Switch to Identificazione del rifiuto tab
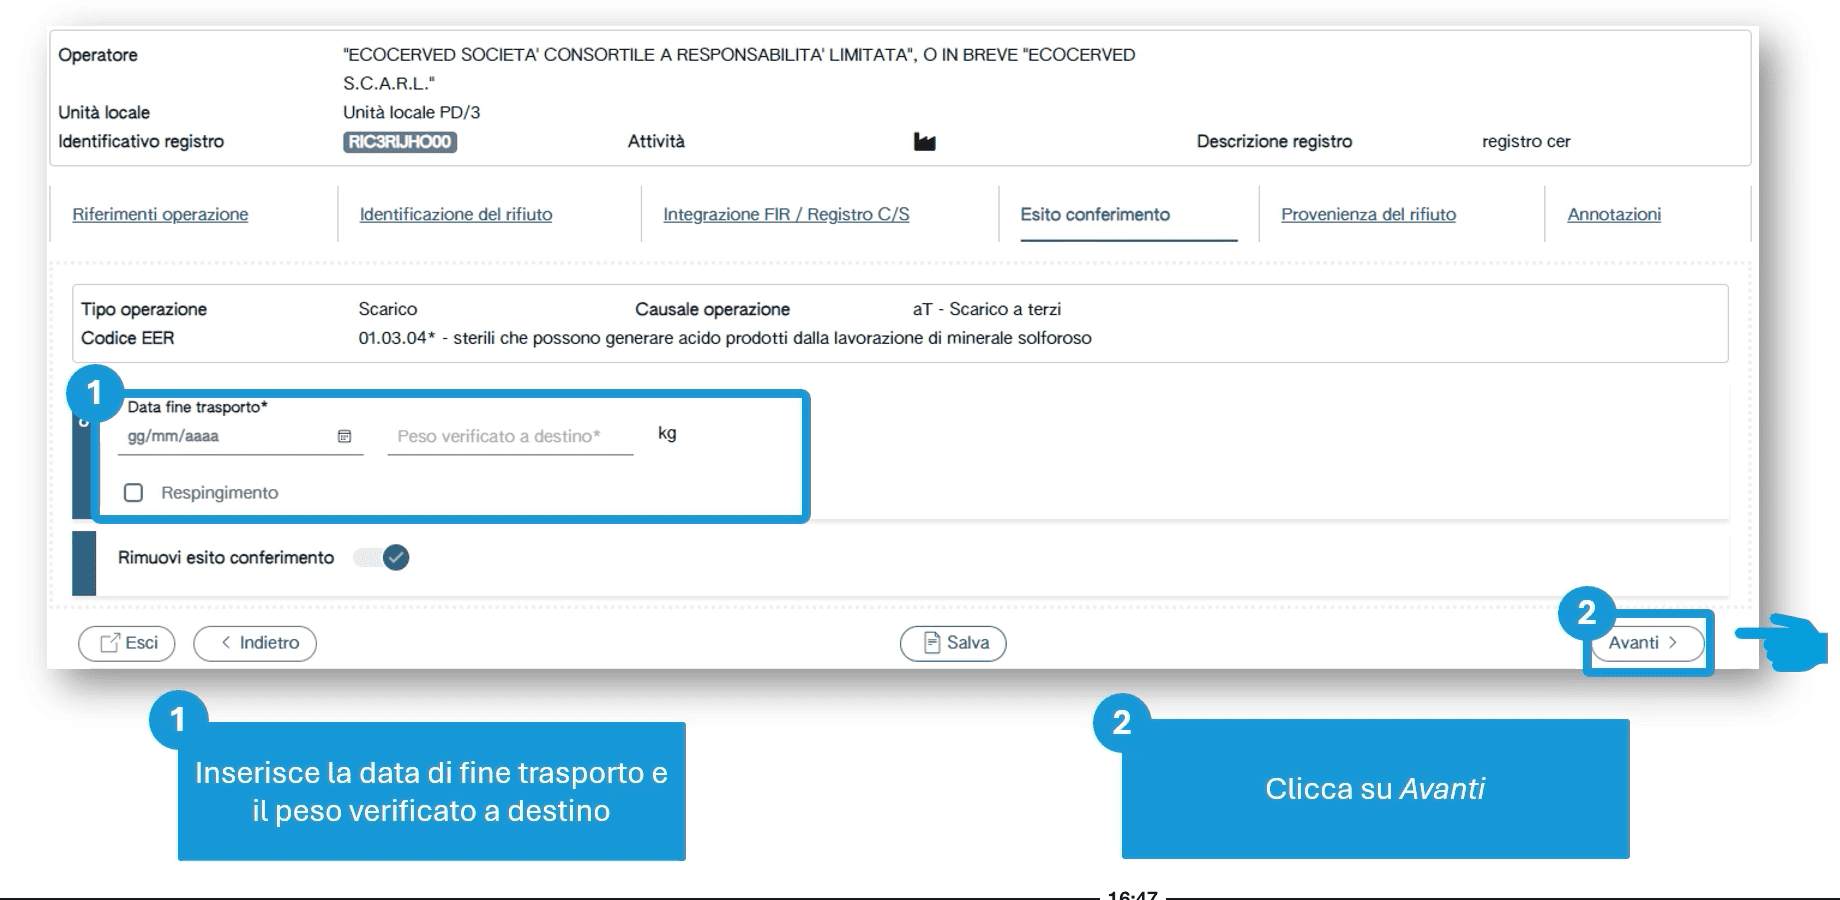1840x900 pixels. pyautogui.click(x=455, y=214)
